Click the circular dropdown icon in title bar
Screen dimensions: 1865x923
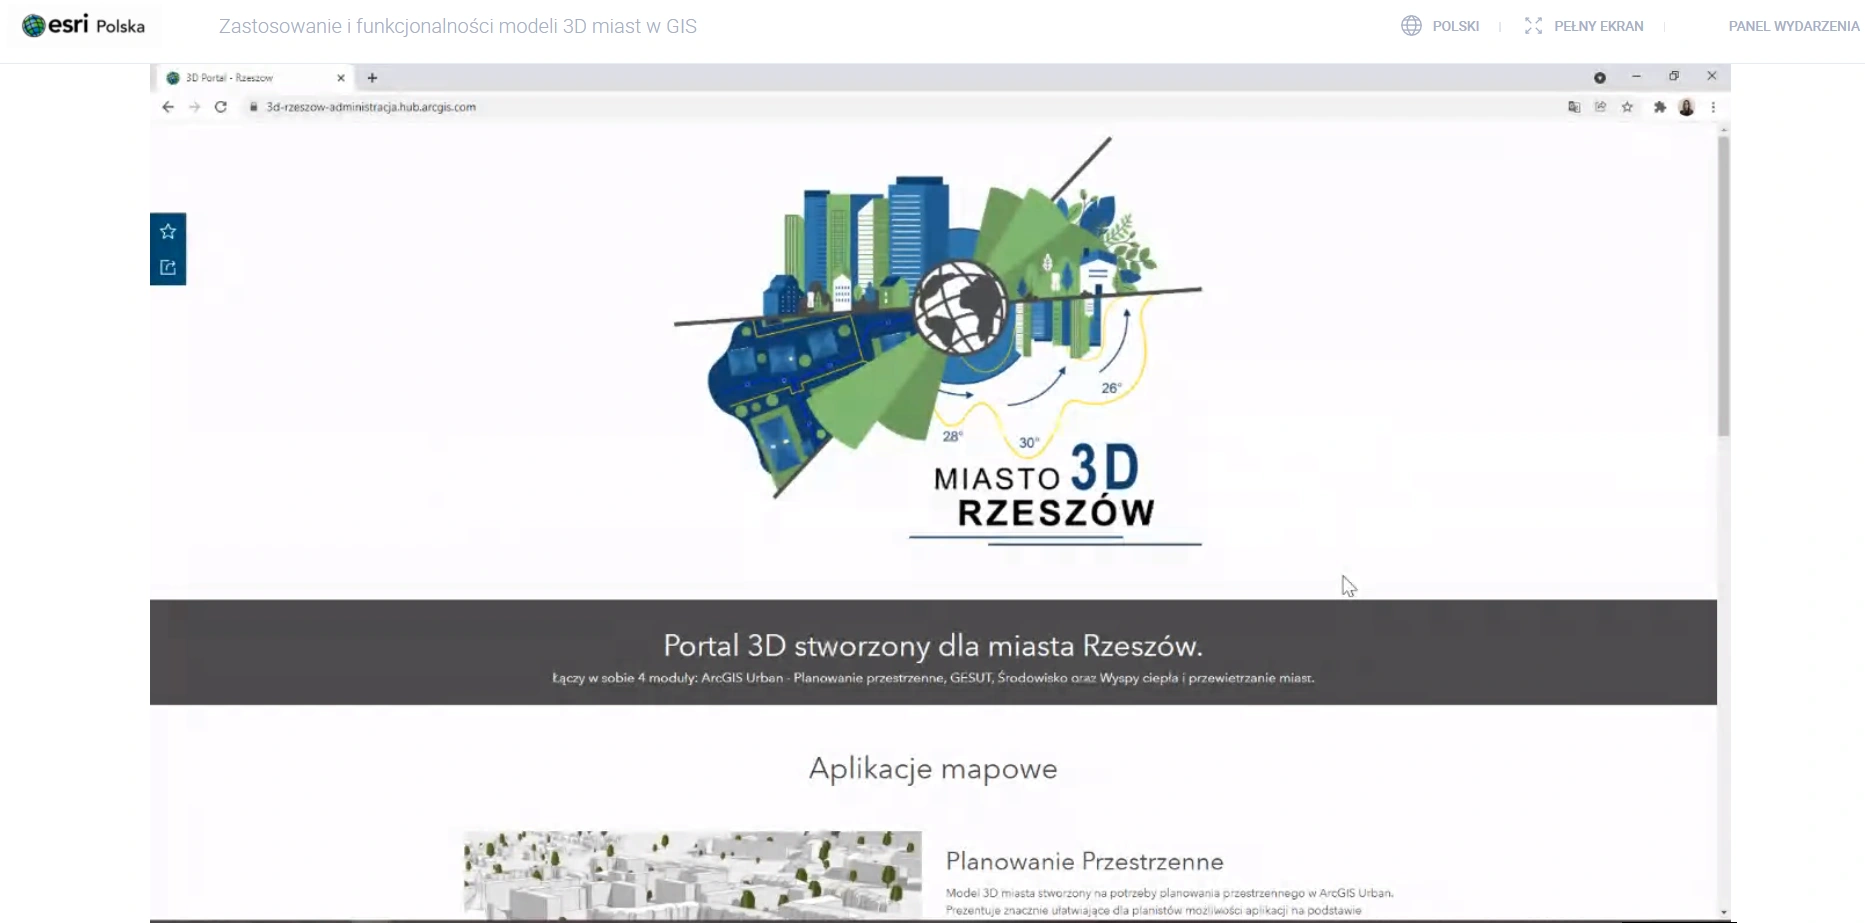click(1600, 78)
